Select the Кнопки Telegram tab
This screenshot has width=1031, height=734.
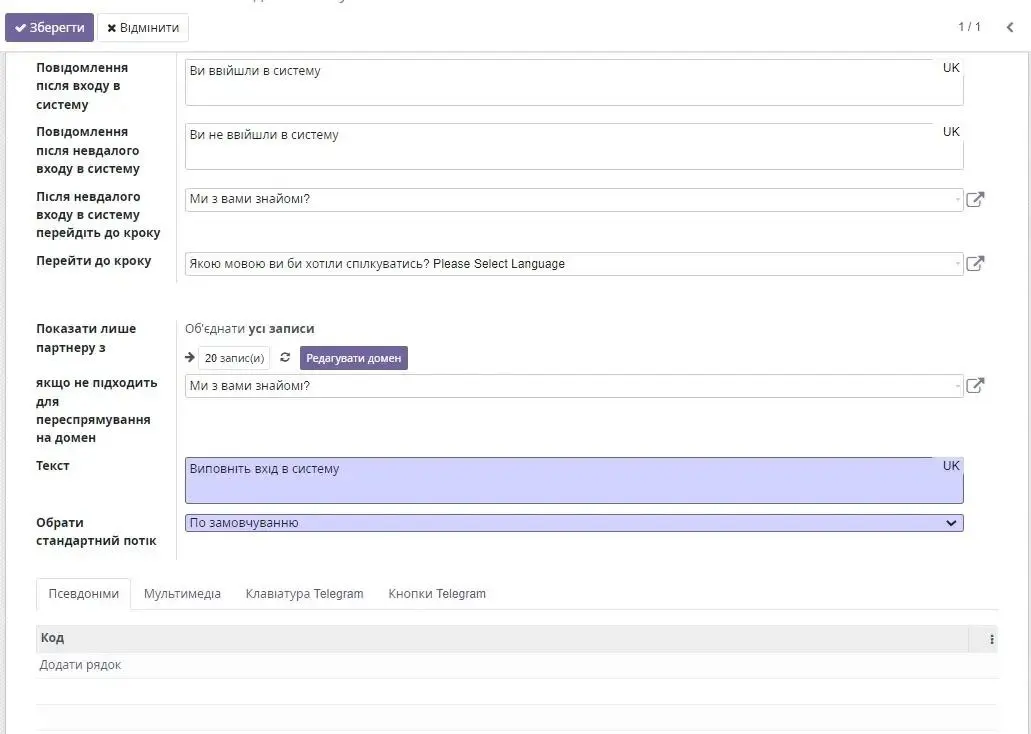tap(437, 594)
